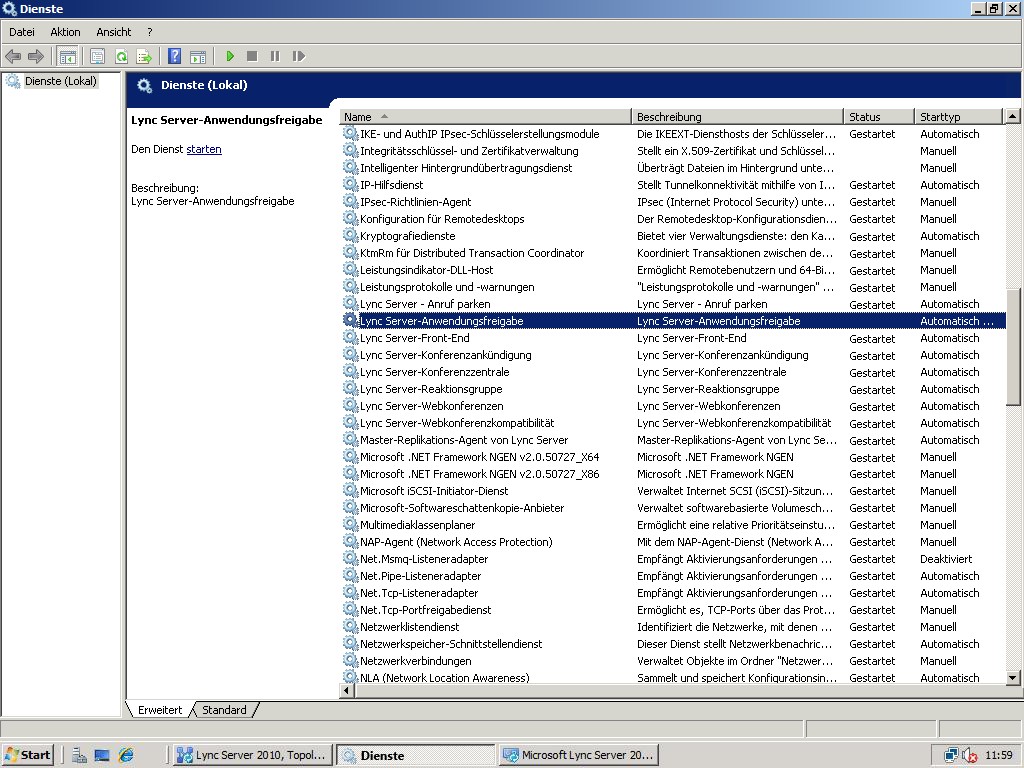Open Internet Explorer quick launch icon
The width and height of the screenshot is (1024, 768).
click(125, 755)
